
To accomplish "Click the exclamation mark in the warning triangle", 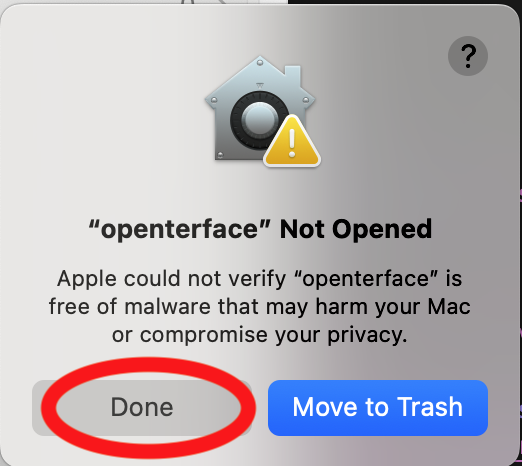I will [x=292, y=143].
